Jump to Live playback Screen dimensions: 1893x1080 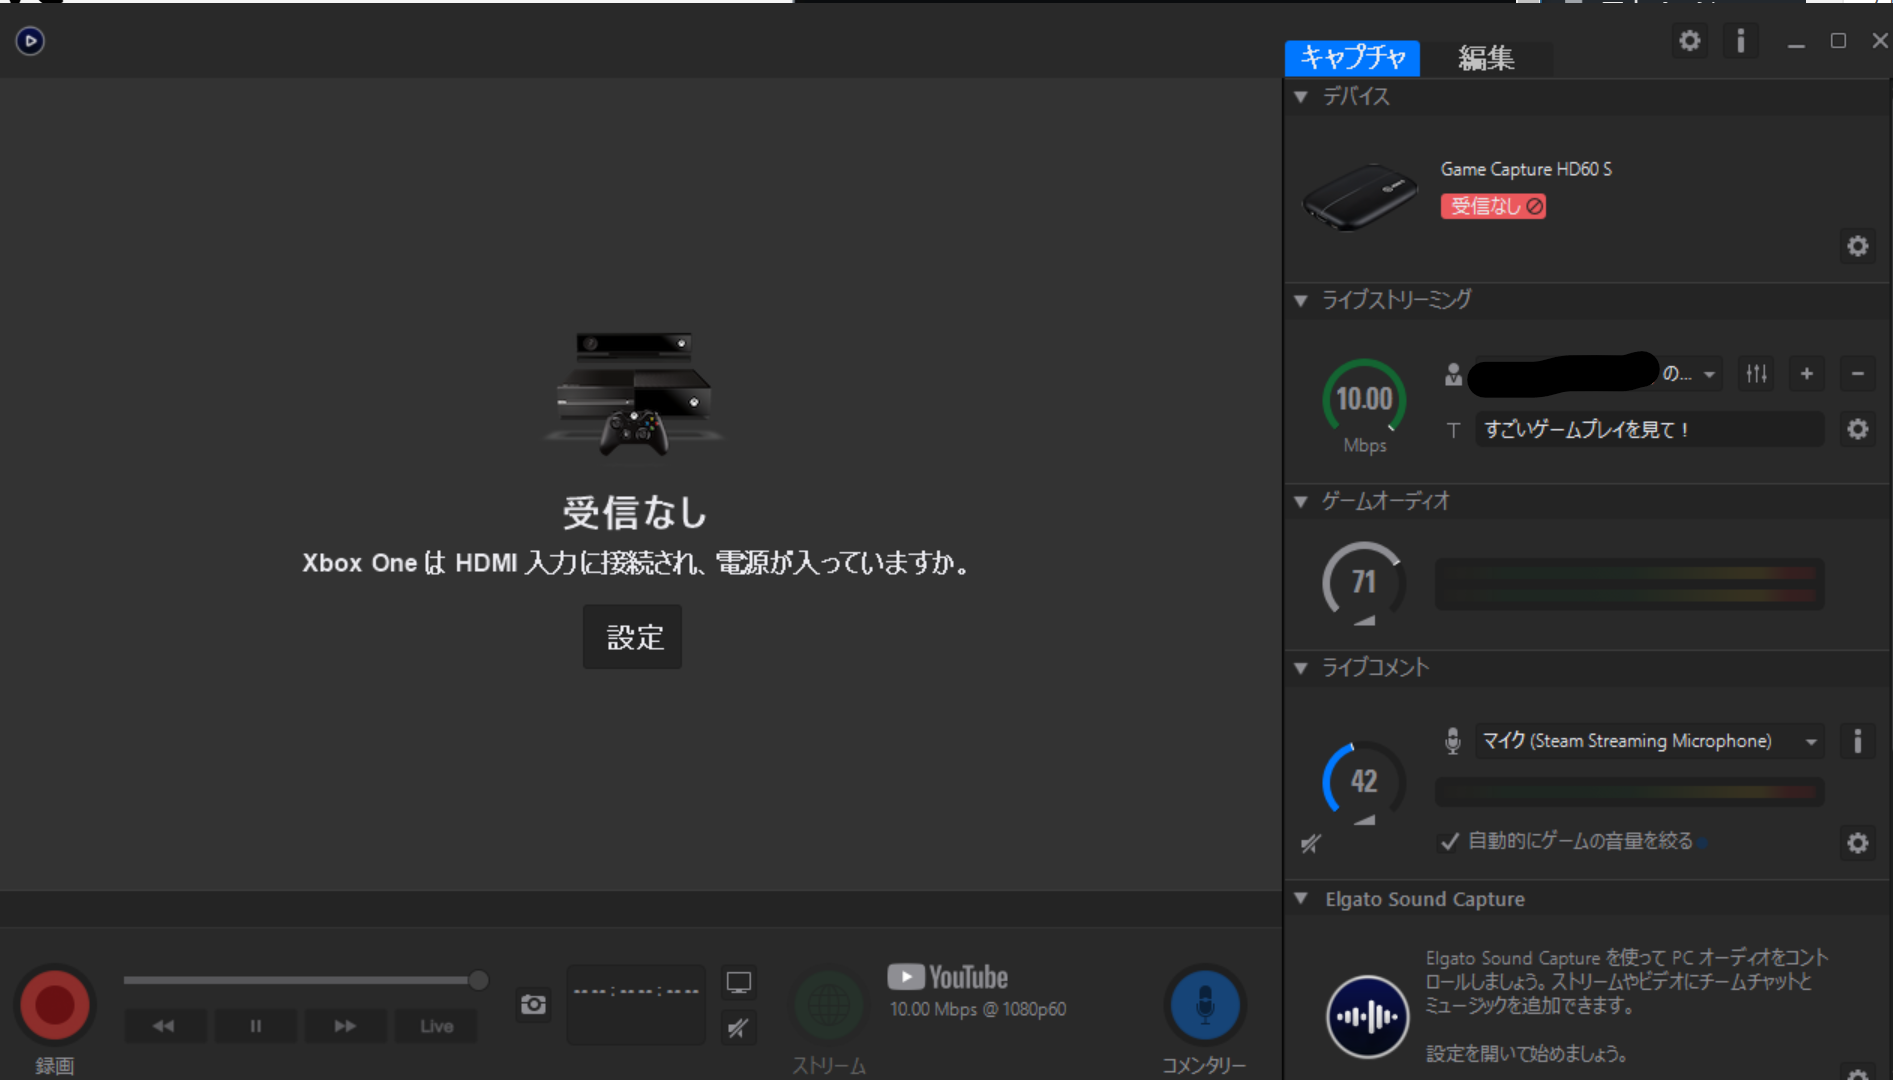click(x=436, y=1026)
